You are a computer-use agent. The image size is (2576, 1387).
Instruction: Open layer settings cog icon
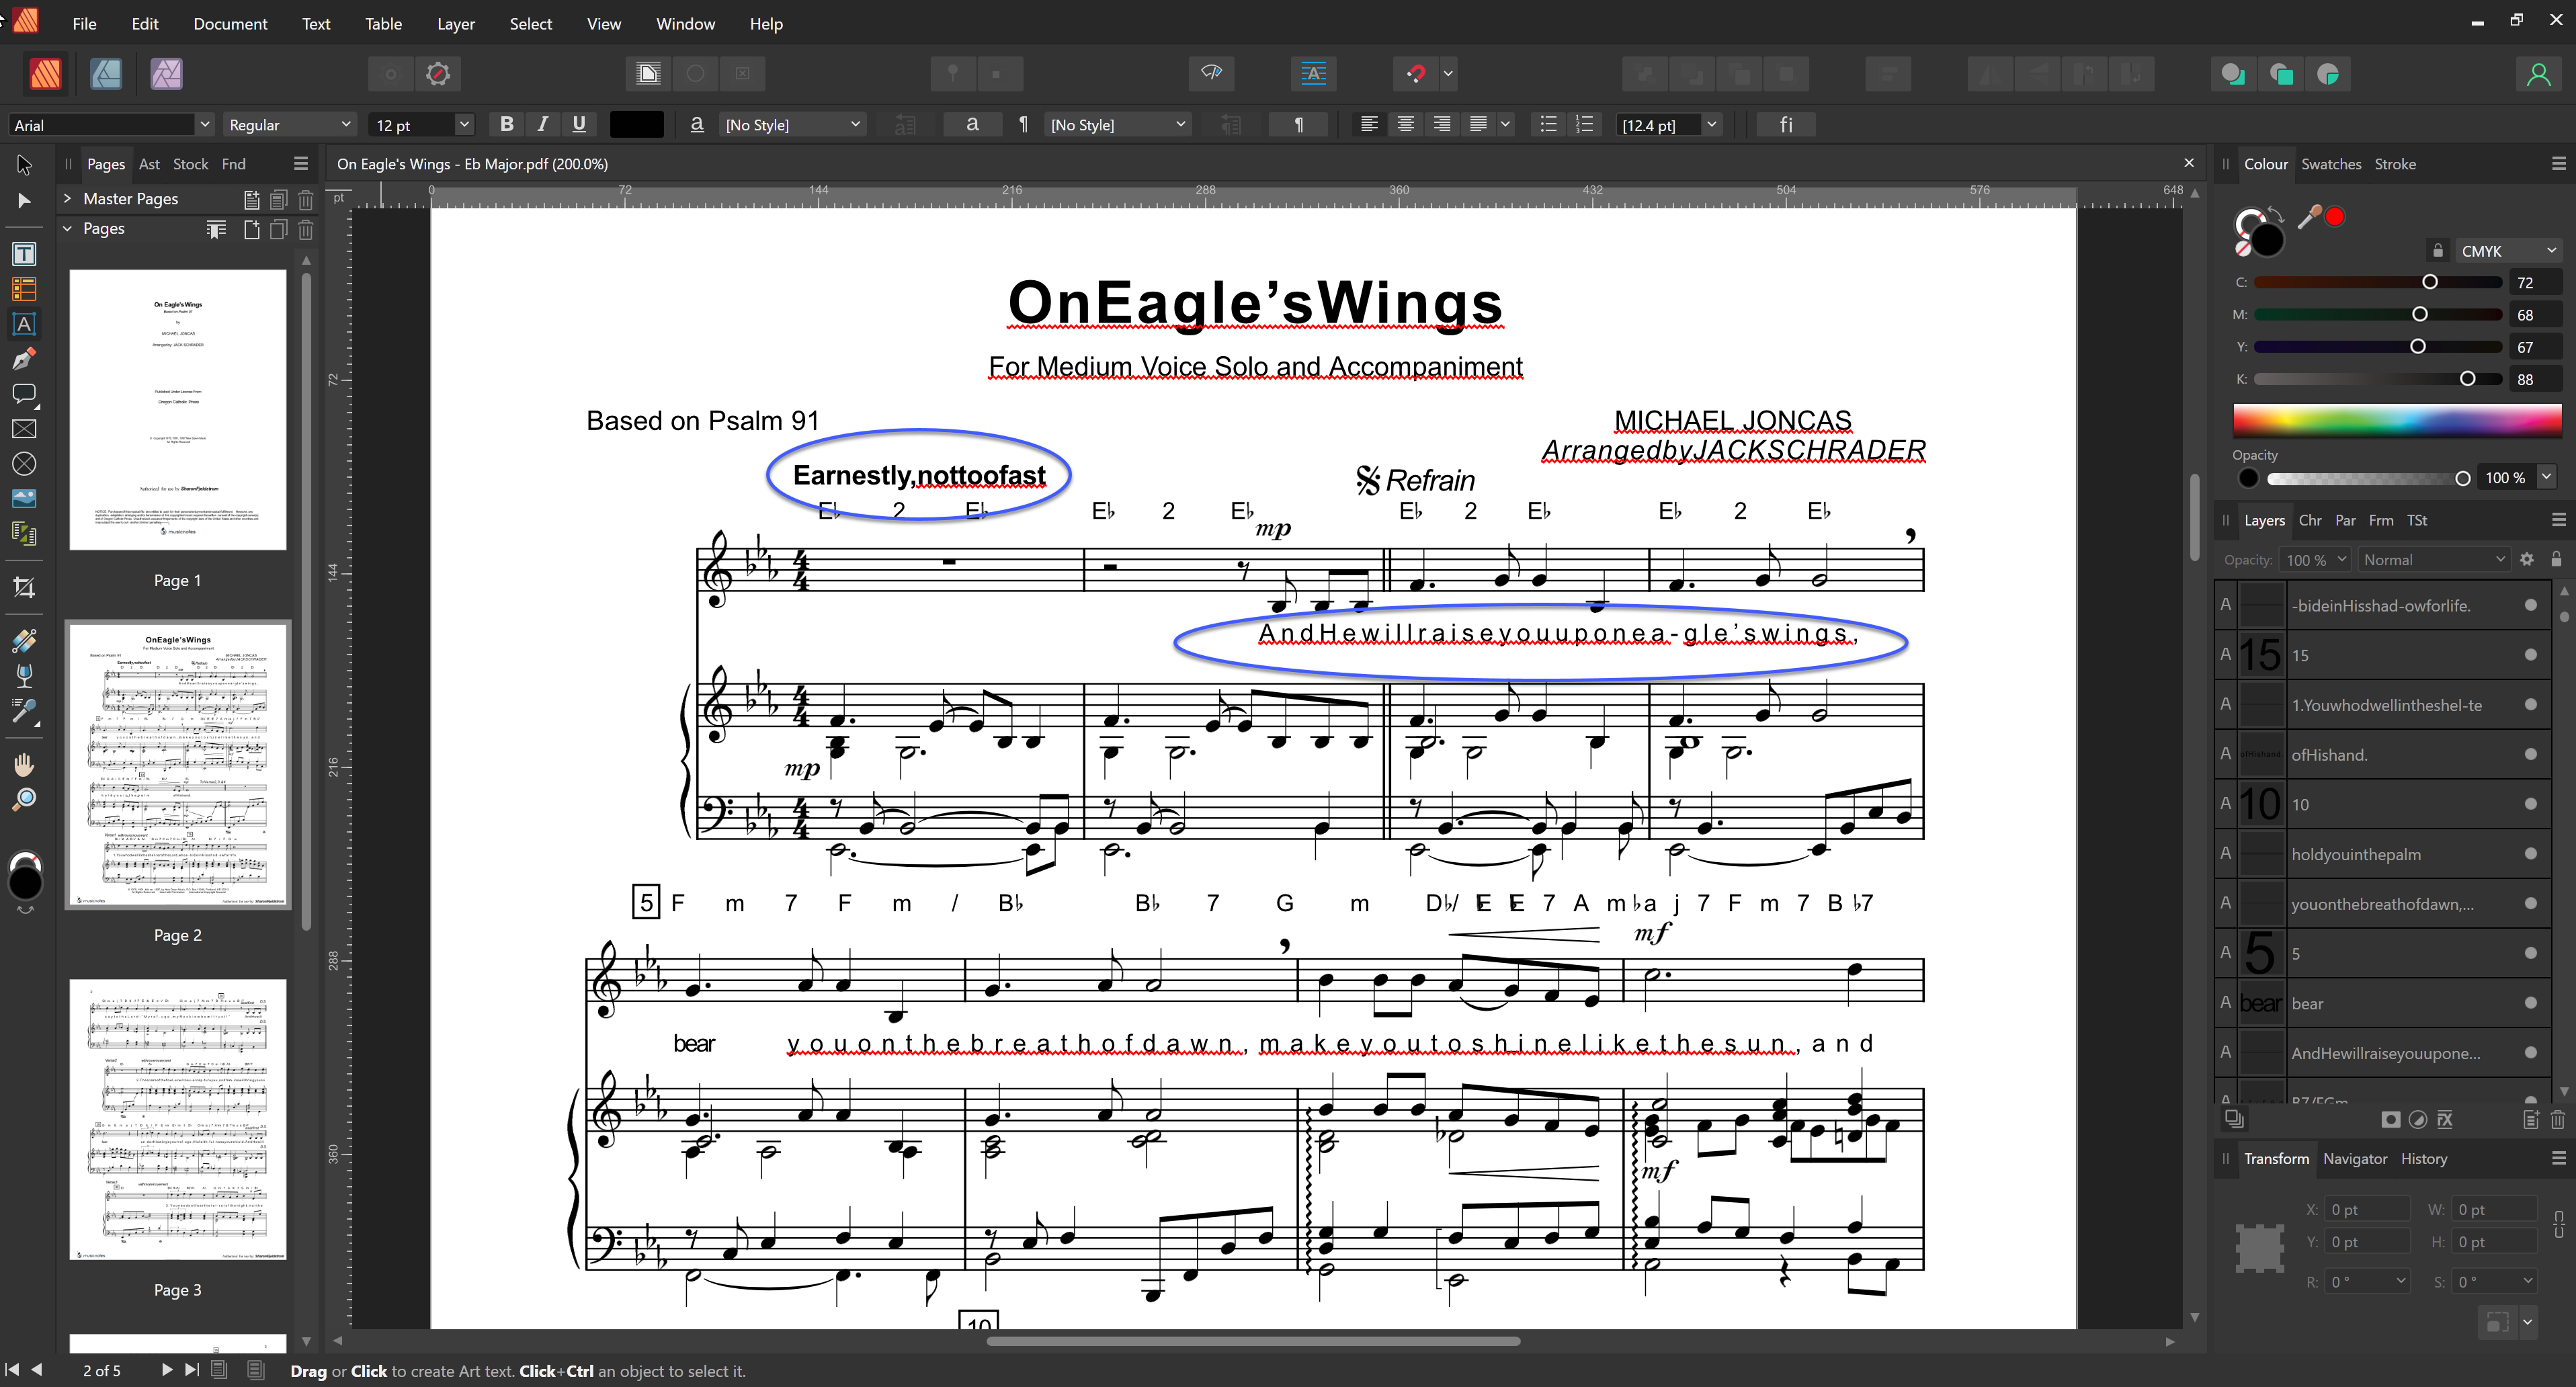pos(2527,560)
